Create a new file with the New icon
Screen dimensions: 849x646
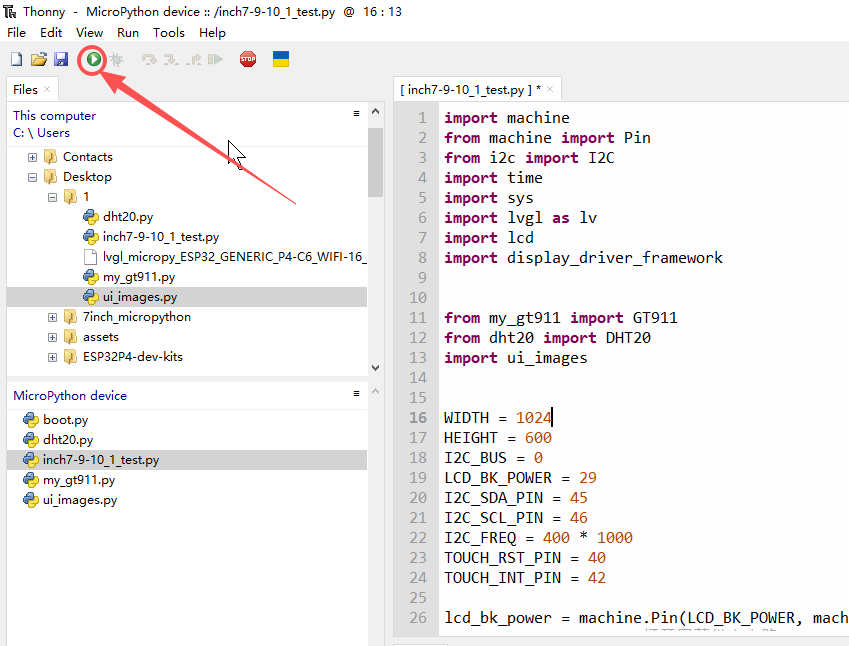point(17,59)
